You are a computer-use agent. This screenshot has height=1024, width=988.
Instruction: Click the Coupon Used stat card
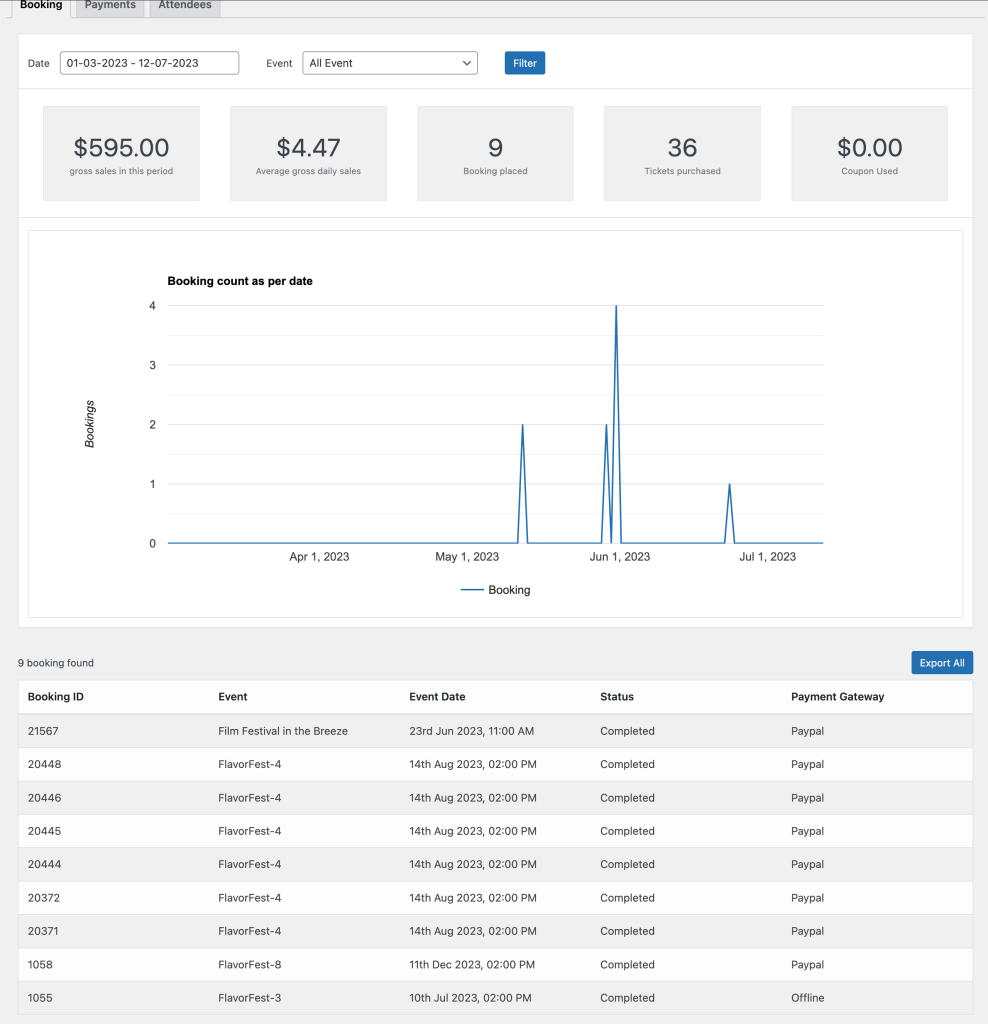click(869, 154)
